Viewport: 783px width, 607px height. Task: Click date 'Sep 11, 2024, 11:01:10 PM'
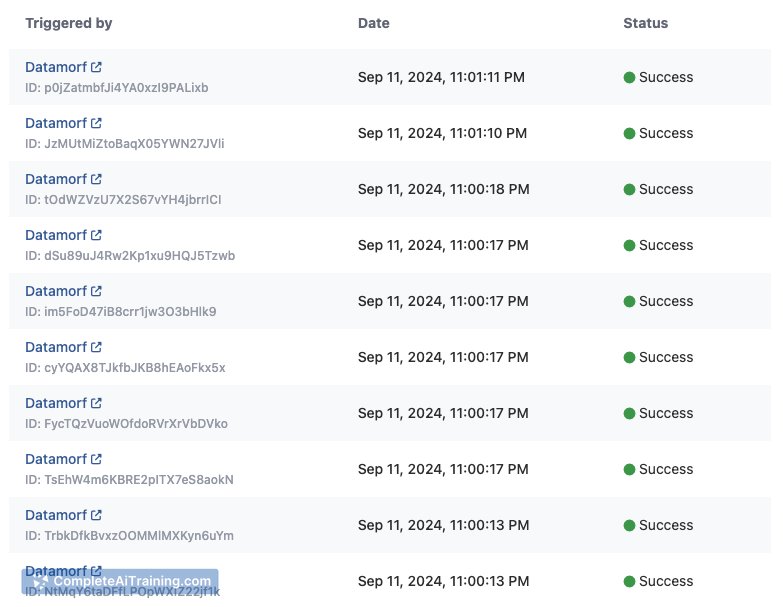coord(442,133)
